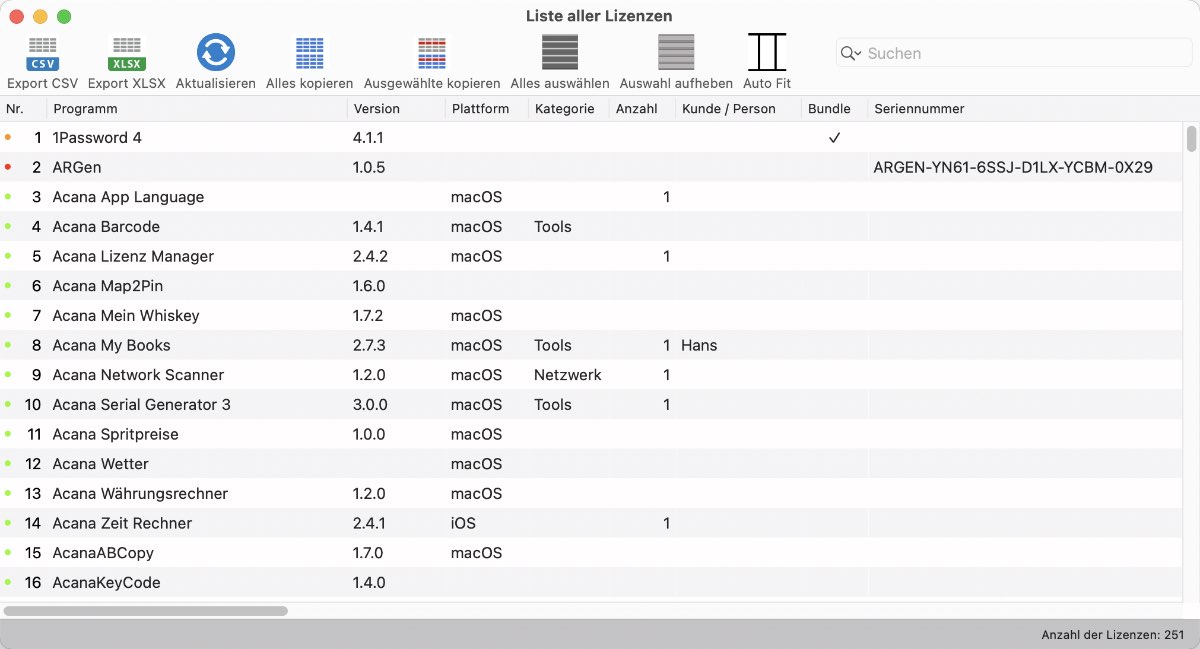The height and width of the screenshot is (649, 1200).
Task: Refresh list with Aktualisieren icon
Action: tap(215, 52)
